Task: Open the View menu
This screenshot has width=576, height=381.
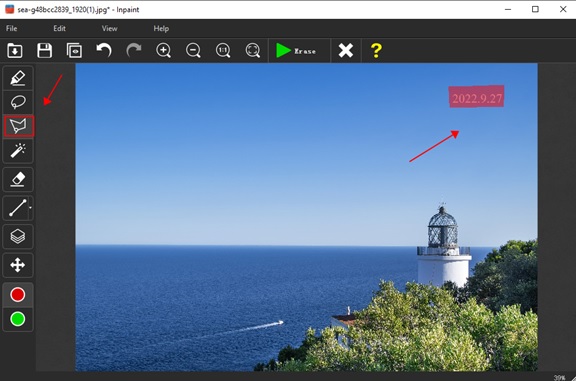Action: pyautogui.click(x=109, y=28)
